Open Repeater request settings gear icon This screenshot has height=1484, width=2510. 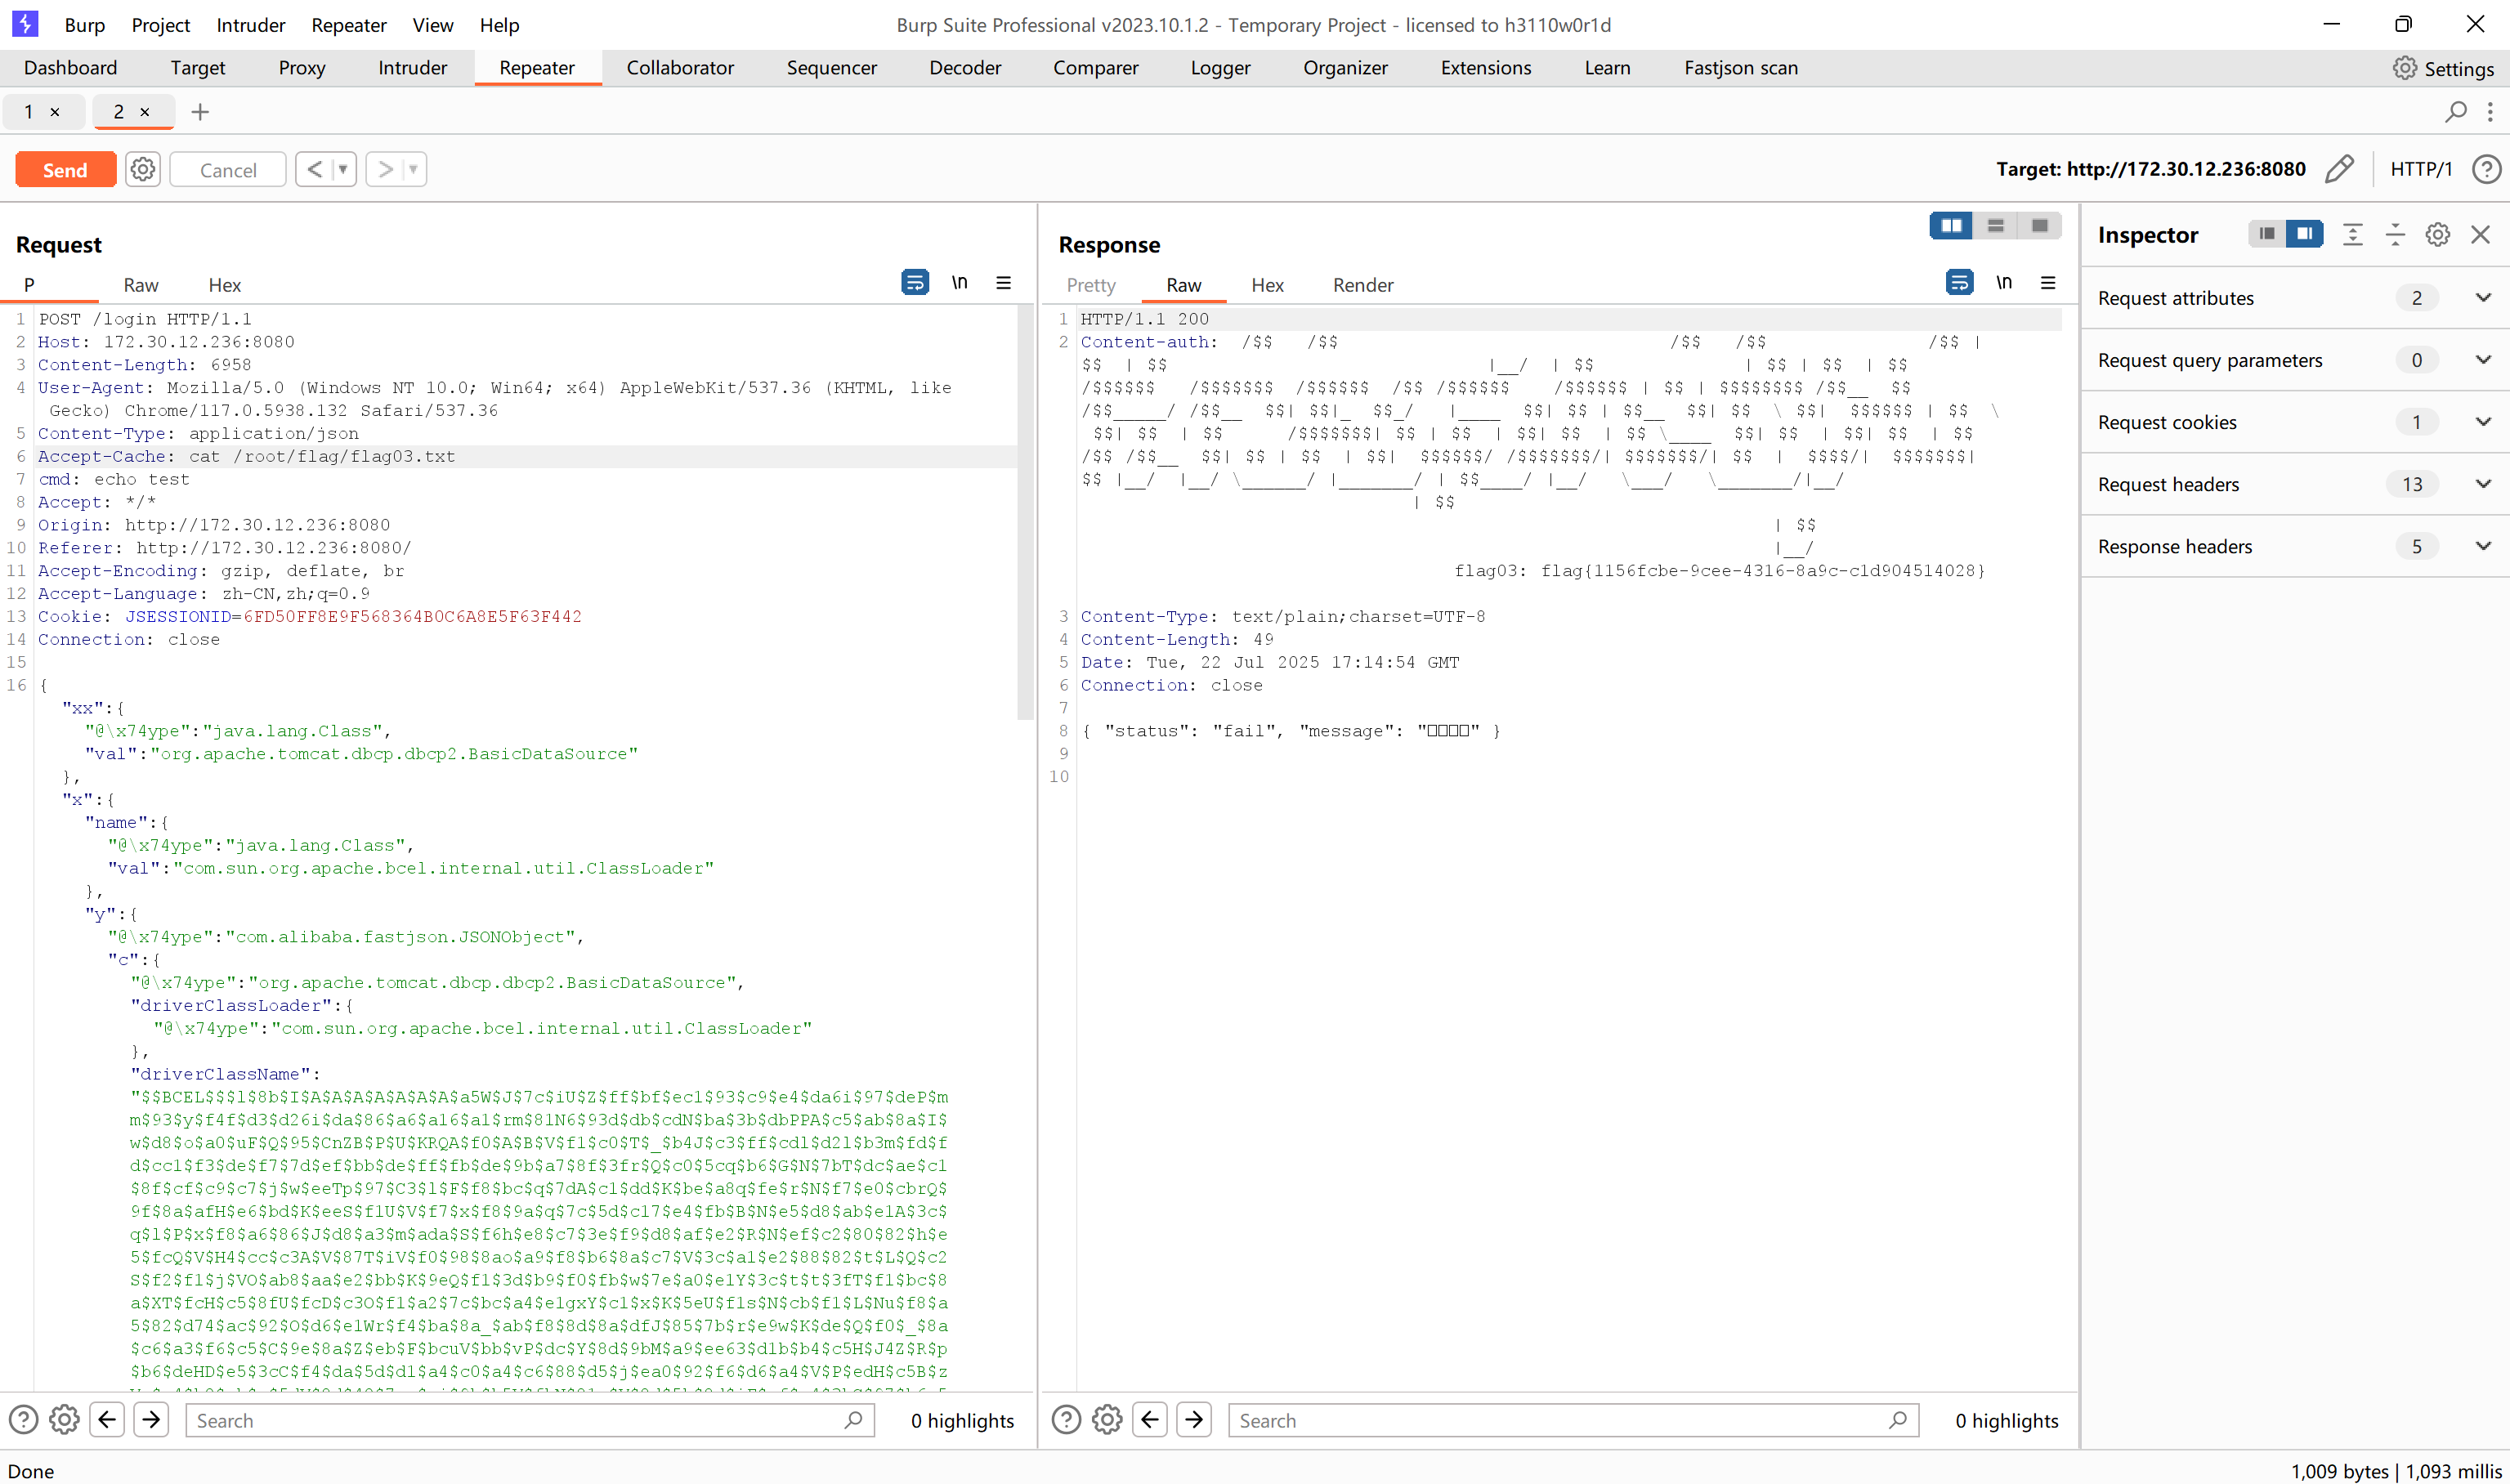click(143, 169)
